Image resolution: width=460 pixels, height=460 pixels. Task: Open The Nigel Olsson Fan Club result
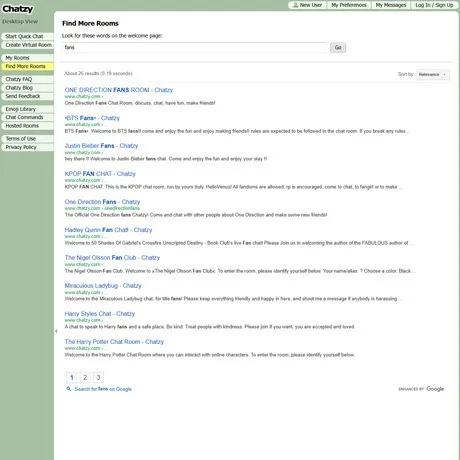112,258
